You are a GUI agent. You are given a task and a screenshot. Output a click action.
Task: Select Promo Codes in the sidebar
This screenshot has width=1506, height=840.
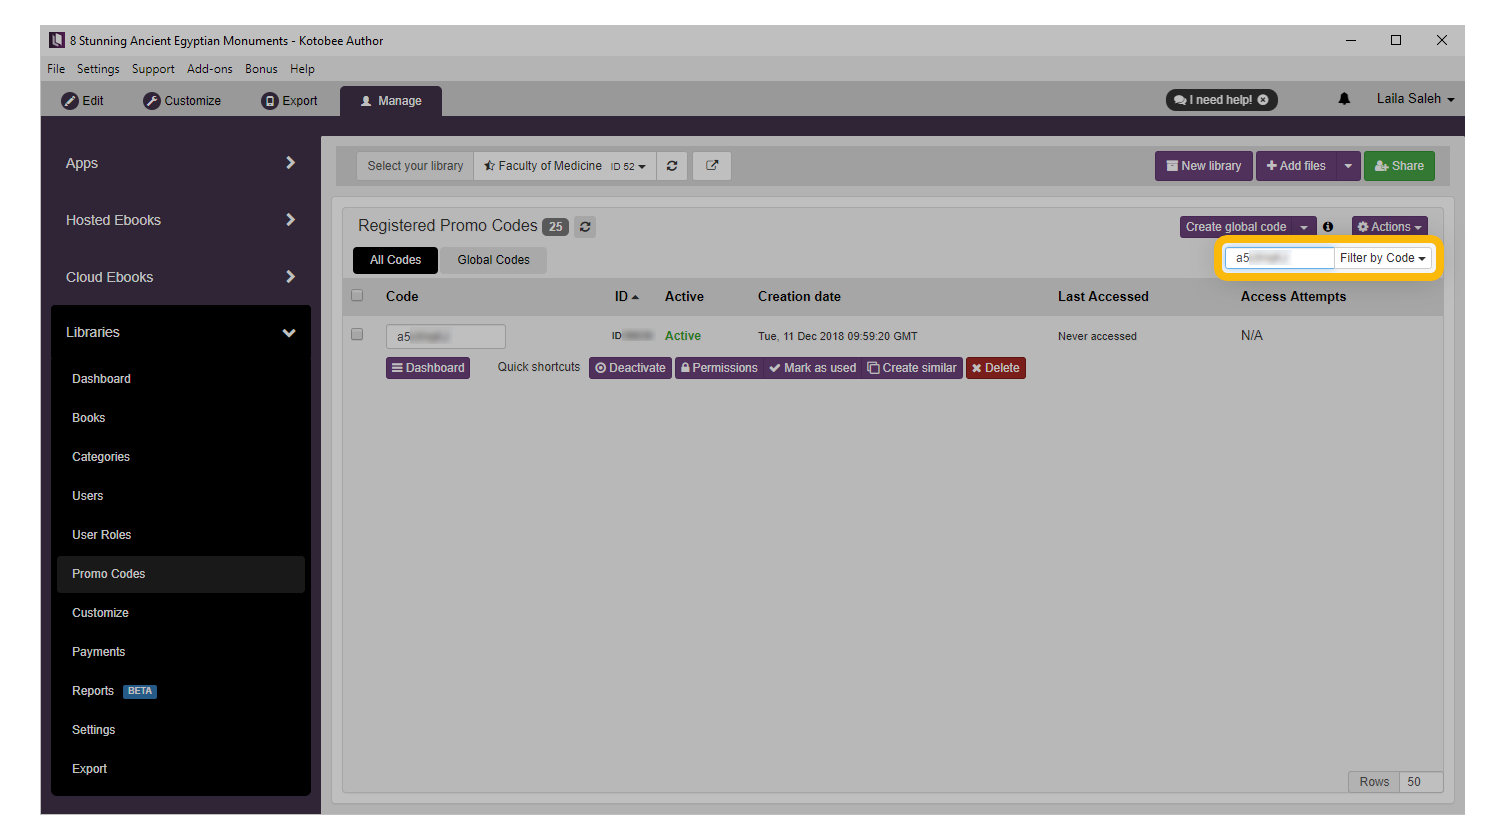[x=181, y=574]
